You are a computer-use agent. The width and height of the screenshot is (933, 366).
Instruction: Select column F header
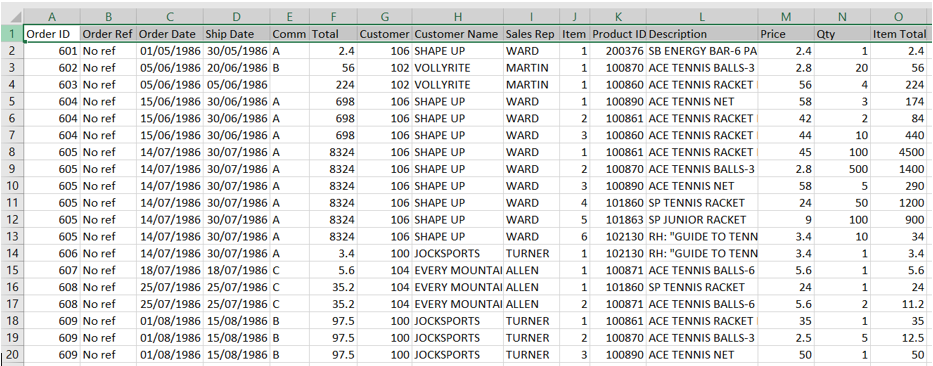coord(333,17)
